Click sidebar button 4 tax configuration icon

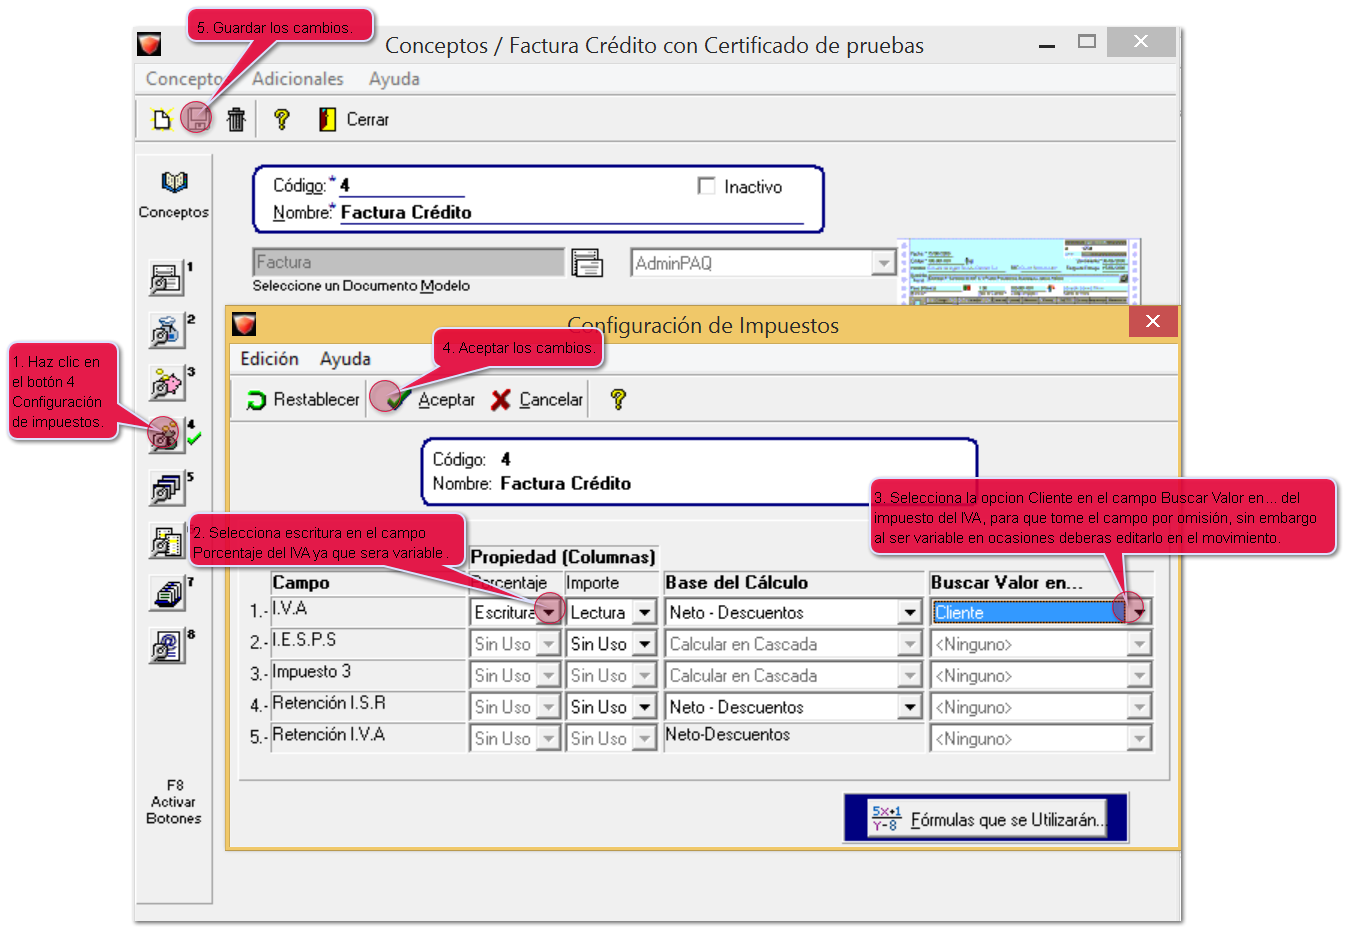tap(166, 435)
